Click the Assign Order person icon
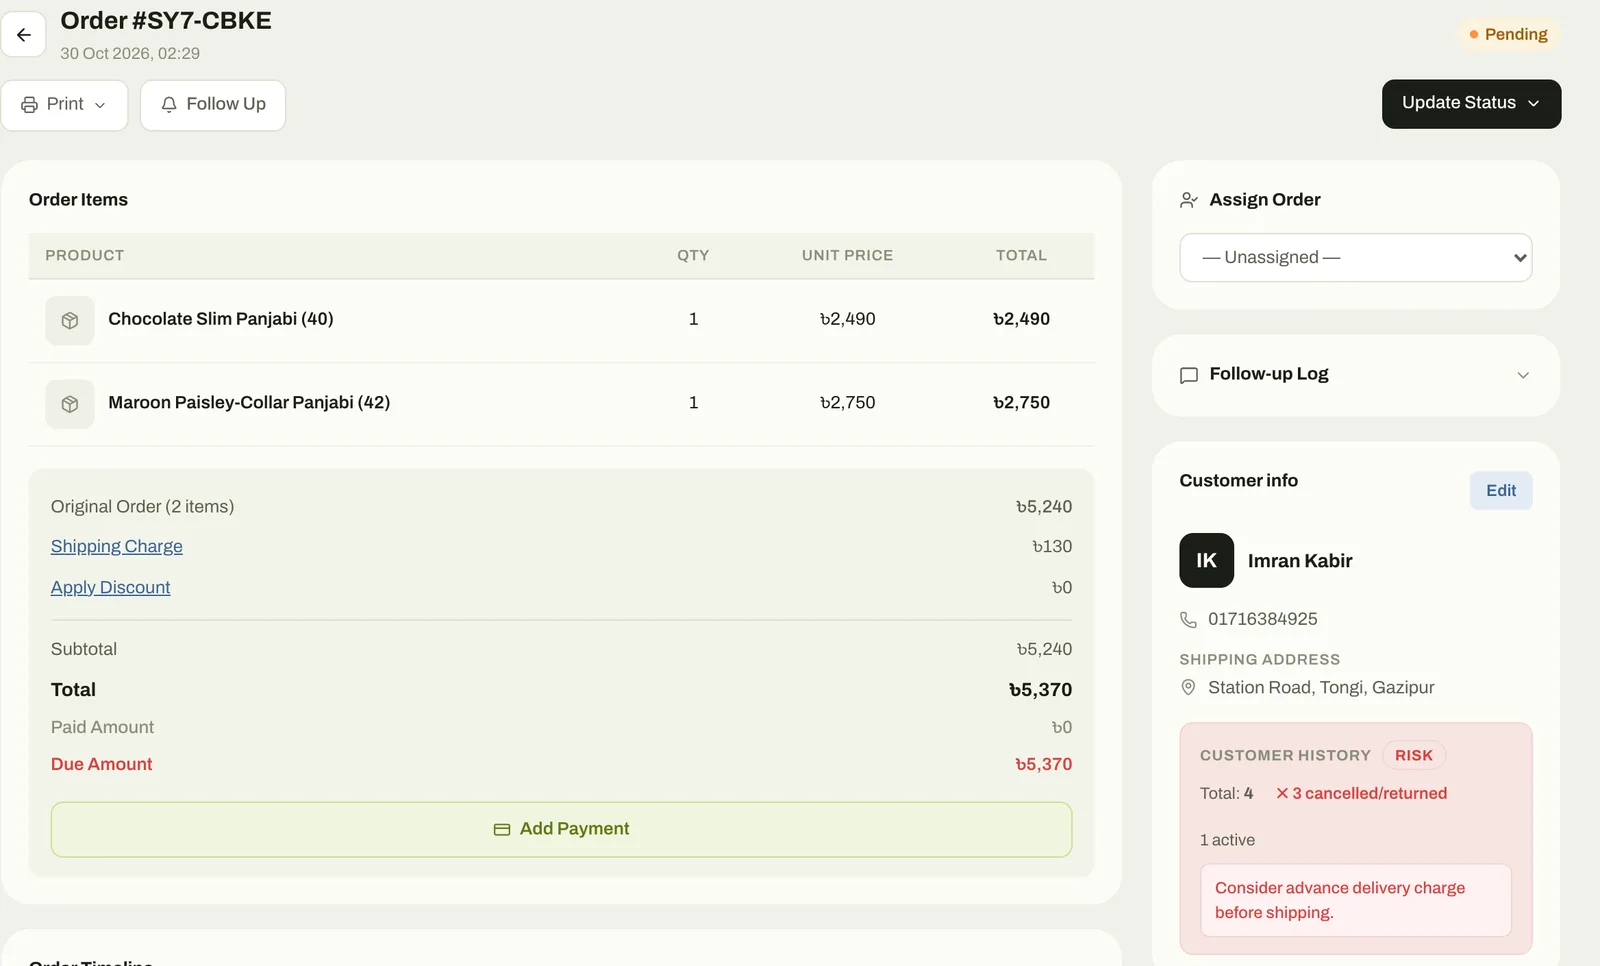This screenshot has height=966, width=1600. click(1189, 200)
